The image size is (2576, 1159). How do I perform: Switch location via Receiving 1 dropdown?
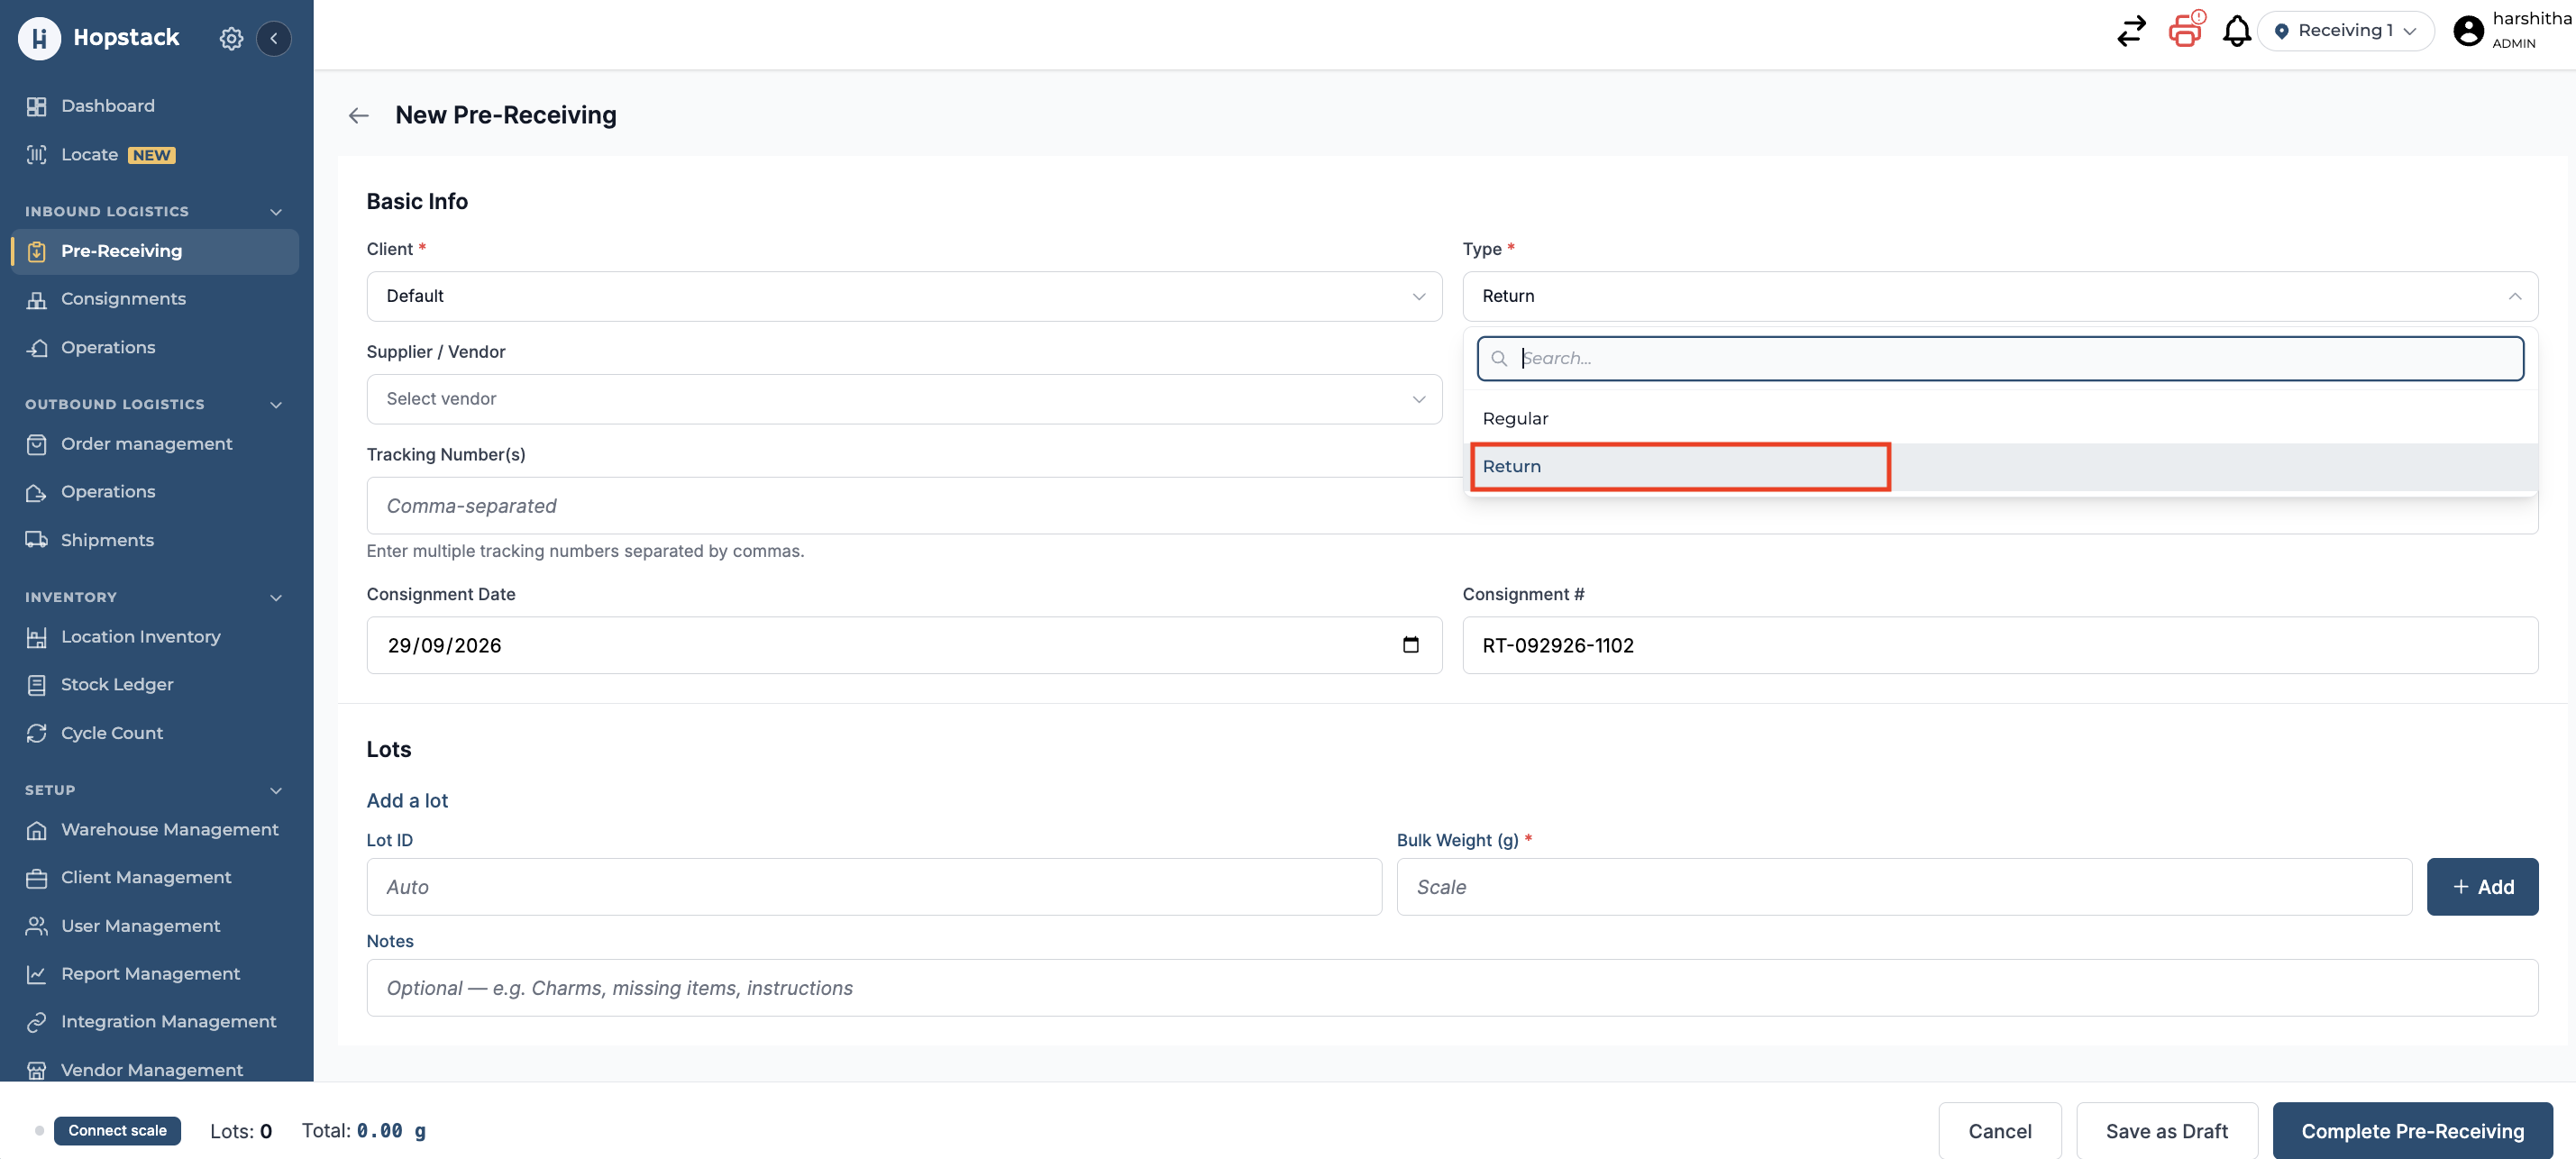click(2346, 31)
